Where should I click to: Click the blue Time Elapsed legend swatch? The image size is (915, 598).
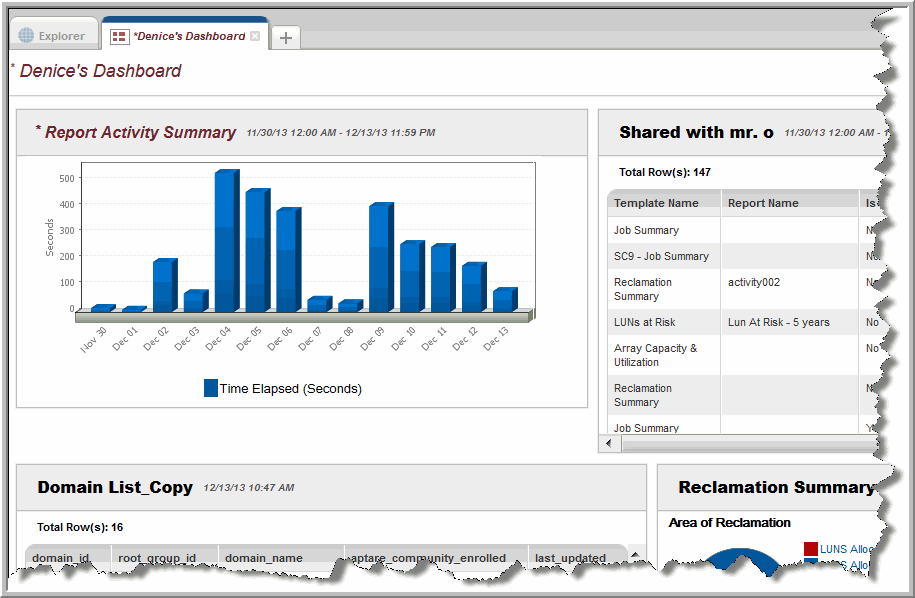click(x=211, y=388)
